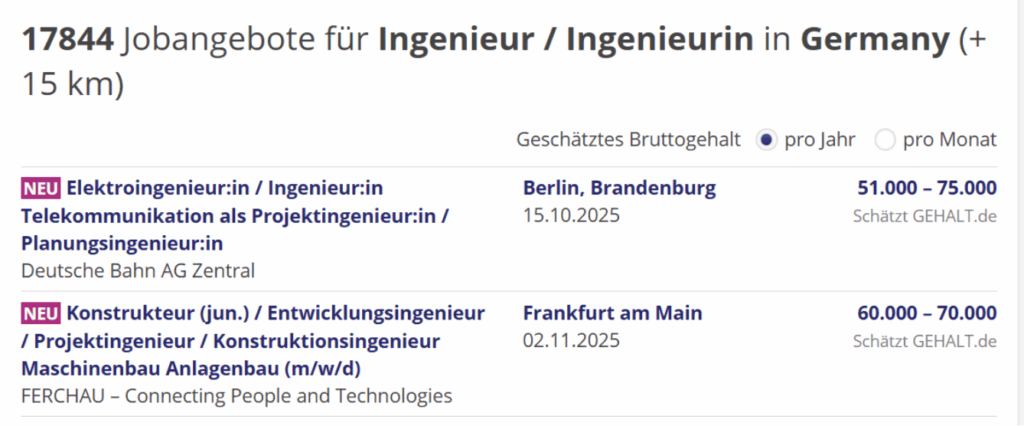Image resolution: width=1024 pixels, height=426 pixels.
Task: Open the Elektroingenieur:in Telekommunikation job posting
Action: coord(235,216)
